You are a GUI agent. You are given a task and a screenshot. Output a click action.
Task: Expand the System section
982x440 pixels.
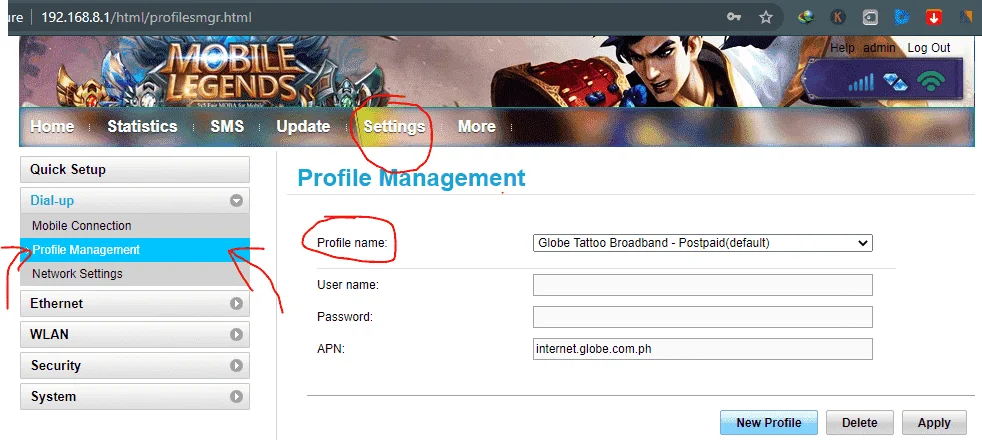click(135, 397)
